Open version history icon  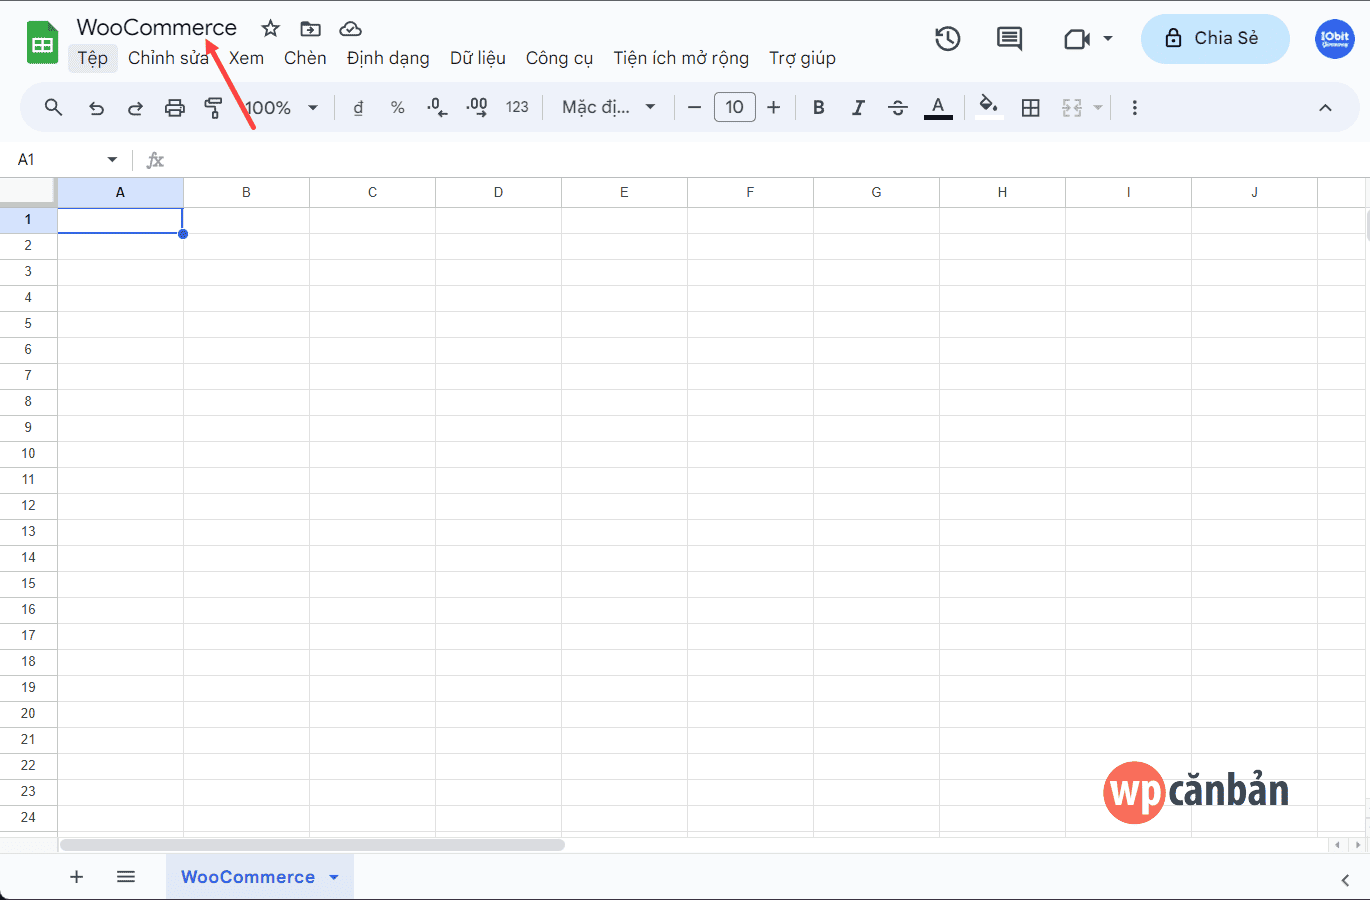pos(947,38)
